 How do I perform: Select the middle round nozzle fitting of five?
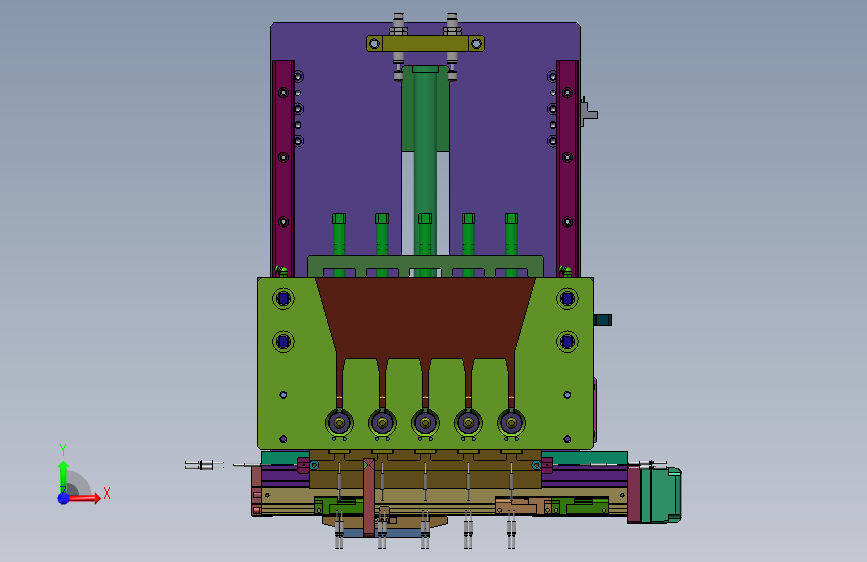(x=425, y=423)
